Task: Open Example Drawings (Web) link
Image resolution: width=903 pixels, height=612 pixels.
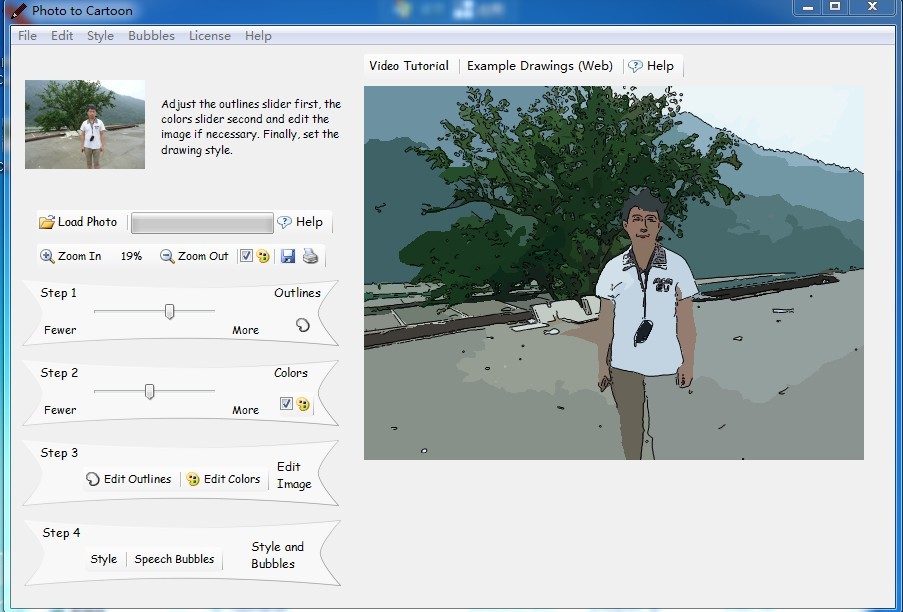Action: click(x=540, y=66)
